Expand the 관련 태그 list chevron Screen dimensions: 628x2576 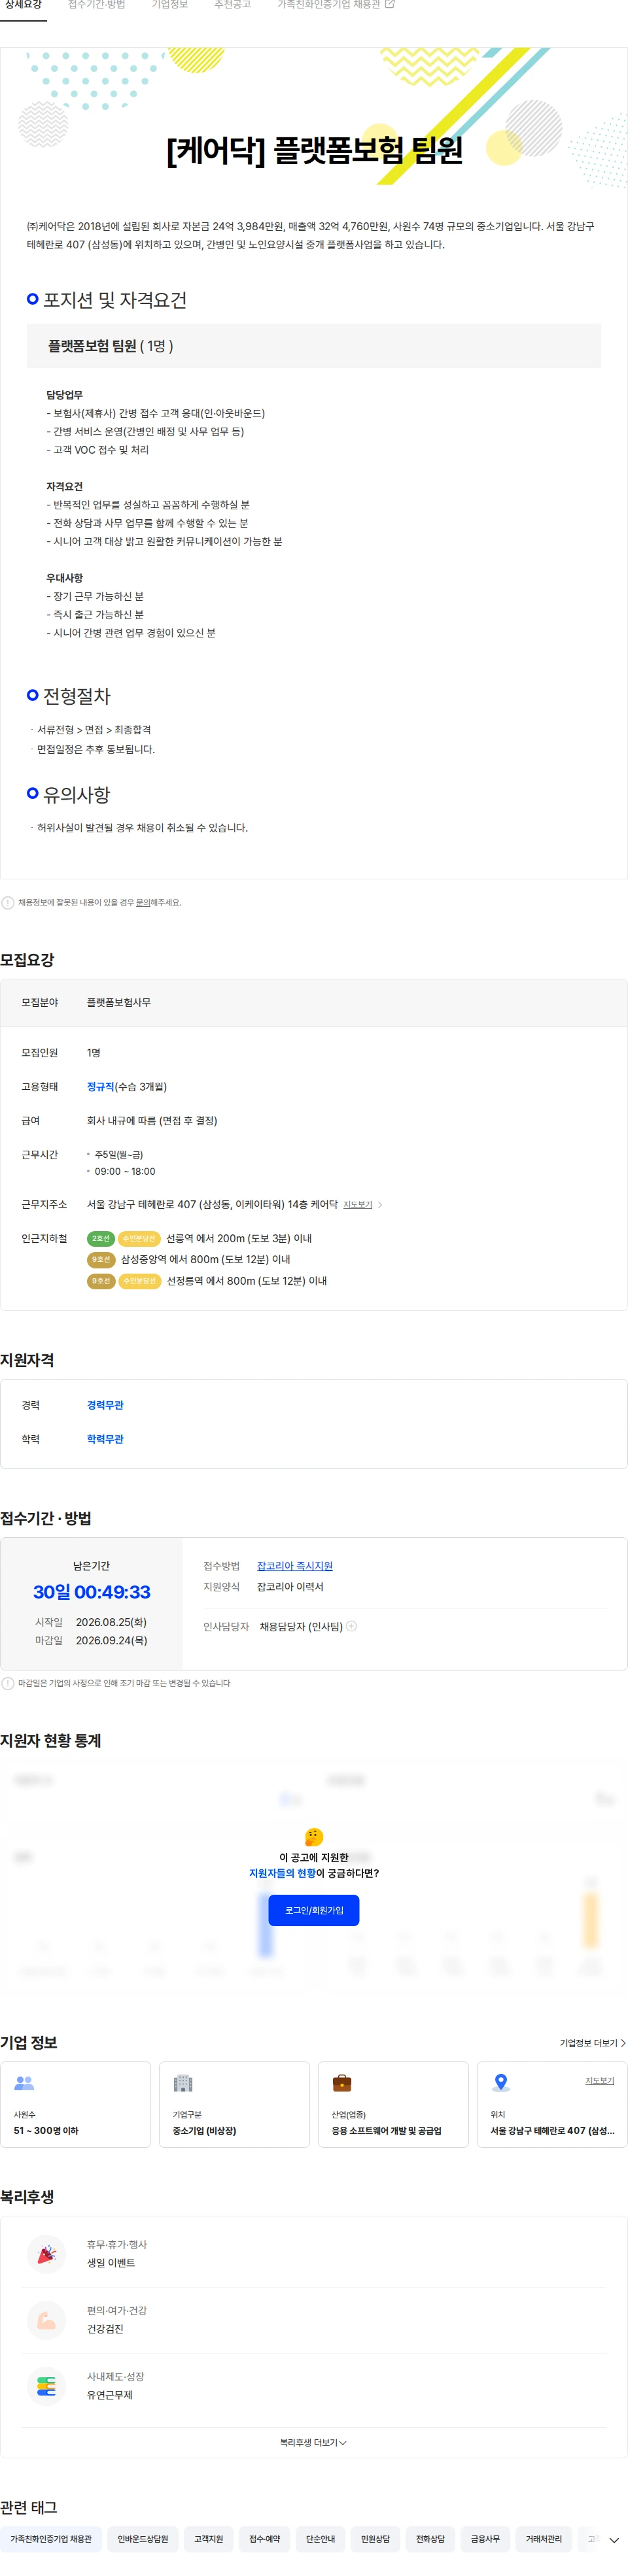pyautogui.click(x=614, y=2540)
